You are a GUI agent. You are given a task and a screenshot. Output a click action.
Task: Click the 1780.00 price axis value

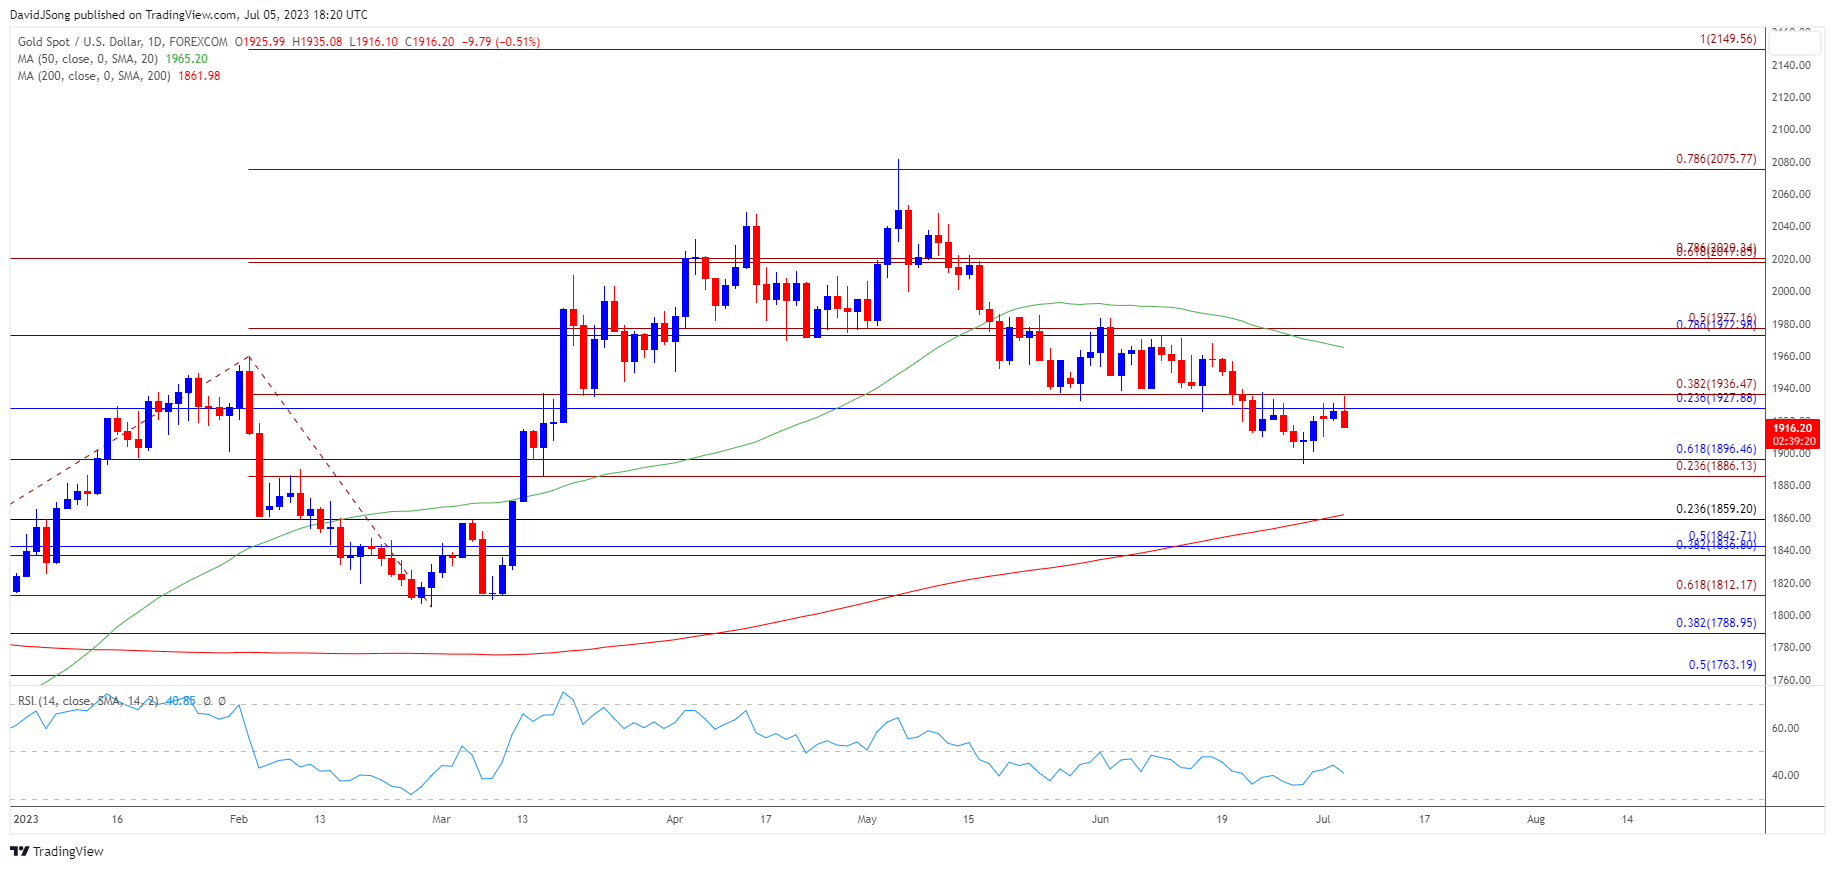1791,648
